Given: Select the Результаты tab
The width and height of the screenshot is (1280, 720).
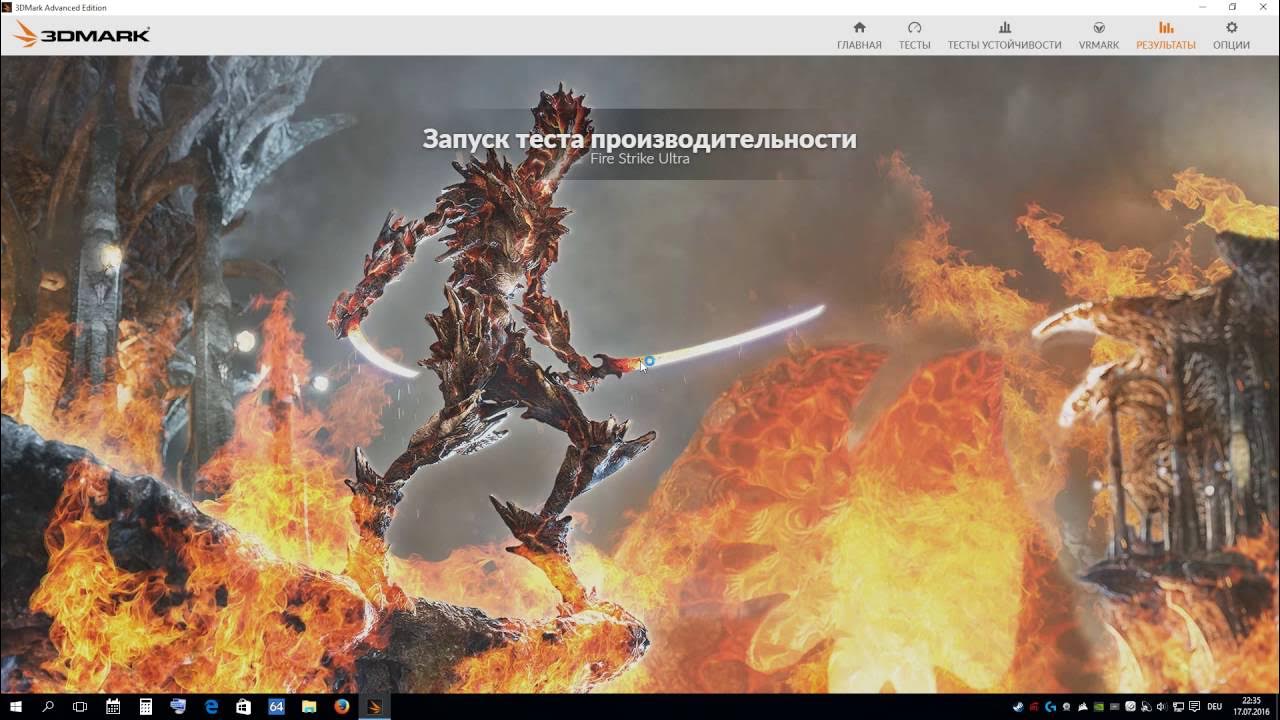Looking at the screenshot, I should click(1165, 36).
